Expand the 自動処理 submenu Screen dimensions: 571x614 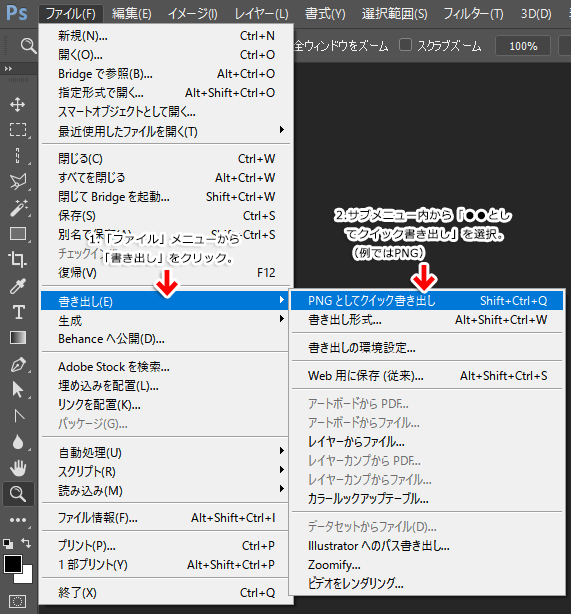pos(166,453)
